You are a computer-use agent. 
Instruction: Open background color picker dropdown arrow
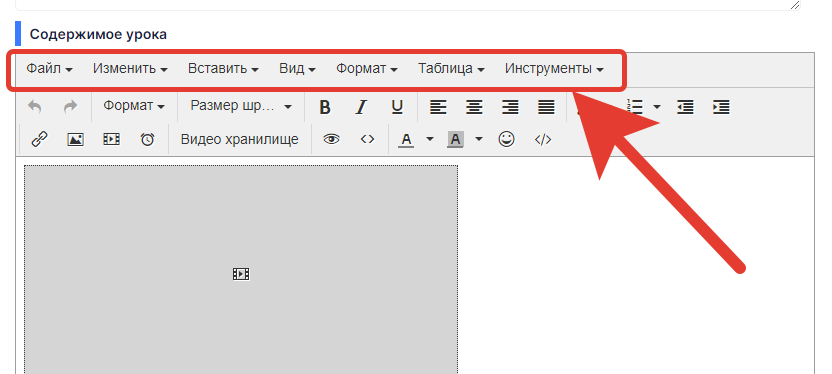point(479,140)
